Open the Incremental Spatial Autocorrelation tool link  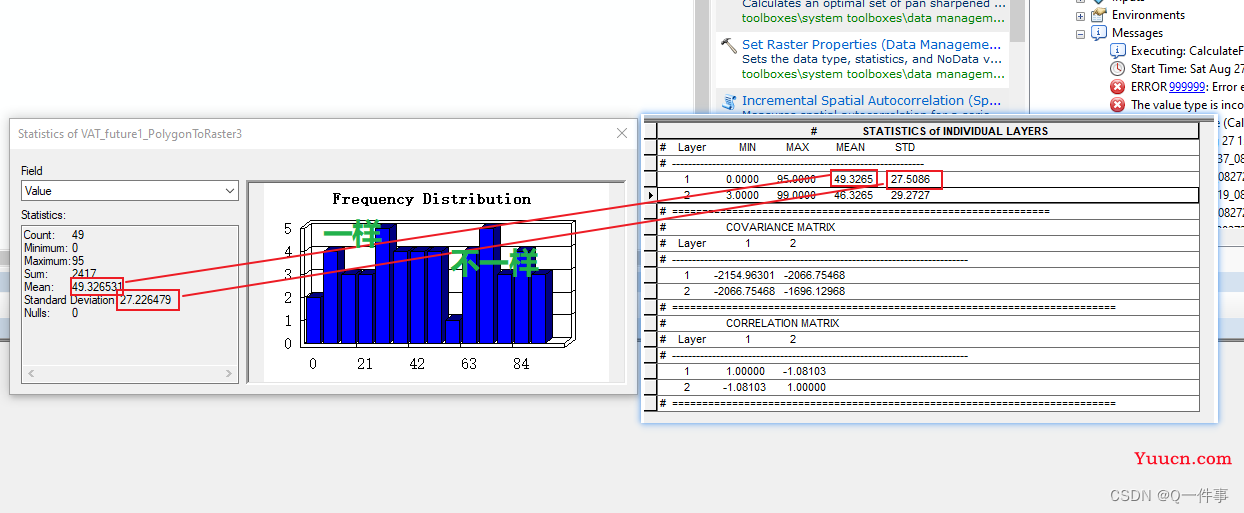point(871,100)
